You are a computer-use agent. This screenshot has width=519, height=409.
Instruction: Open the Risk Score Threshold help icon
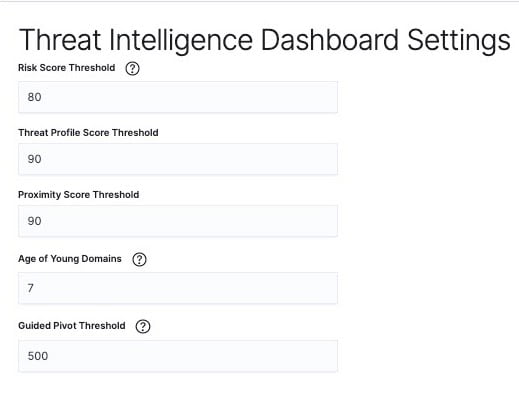point(132,68)
